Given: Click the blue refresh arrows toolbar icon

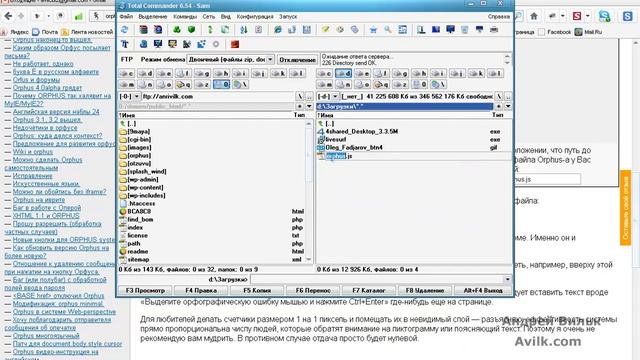Looking at the screenshot, I should coord(125,30).
